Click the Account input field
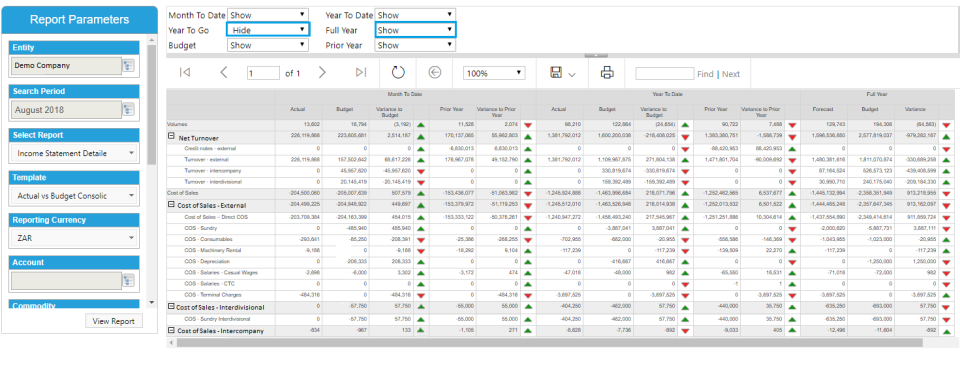The width and height of the screenshot is (960, 371). [x=66, y=281]
